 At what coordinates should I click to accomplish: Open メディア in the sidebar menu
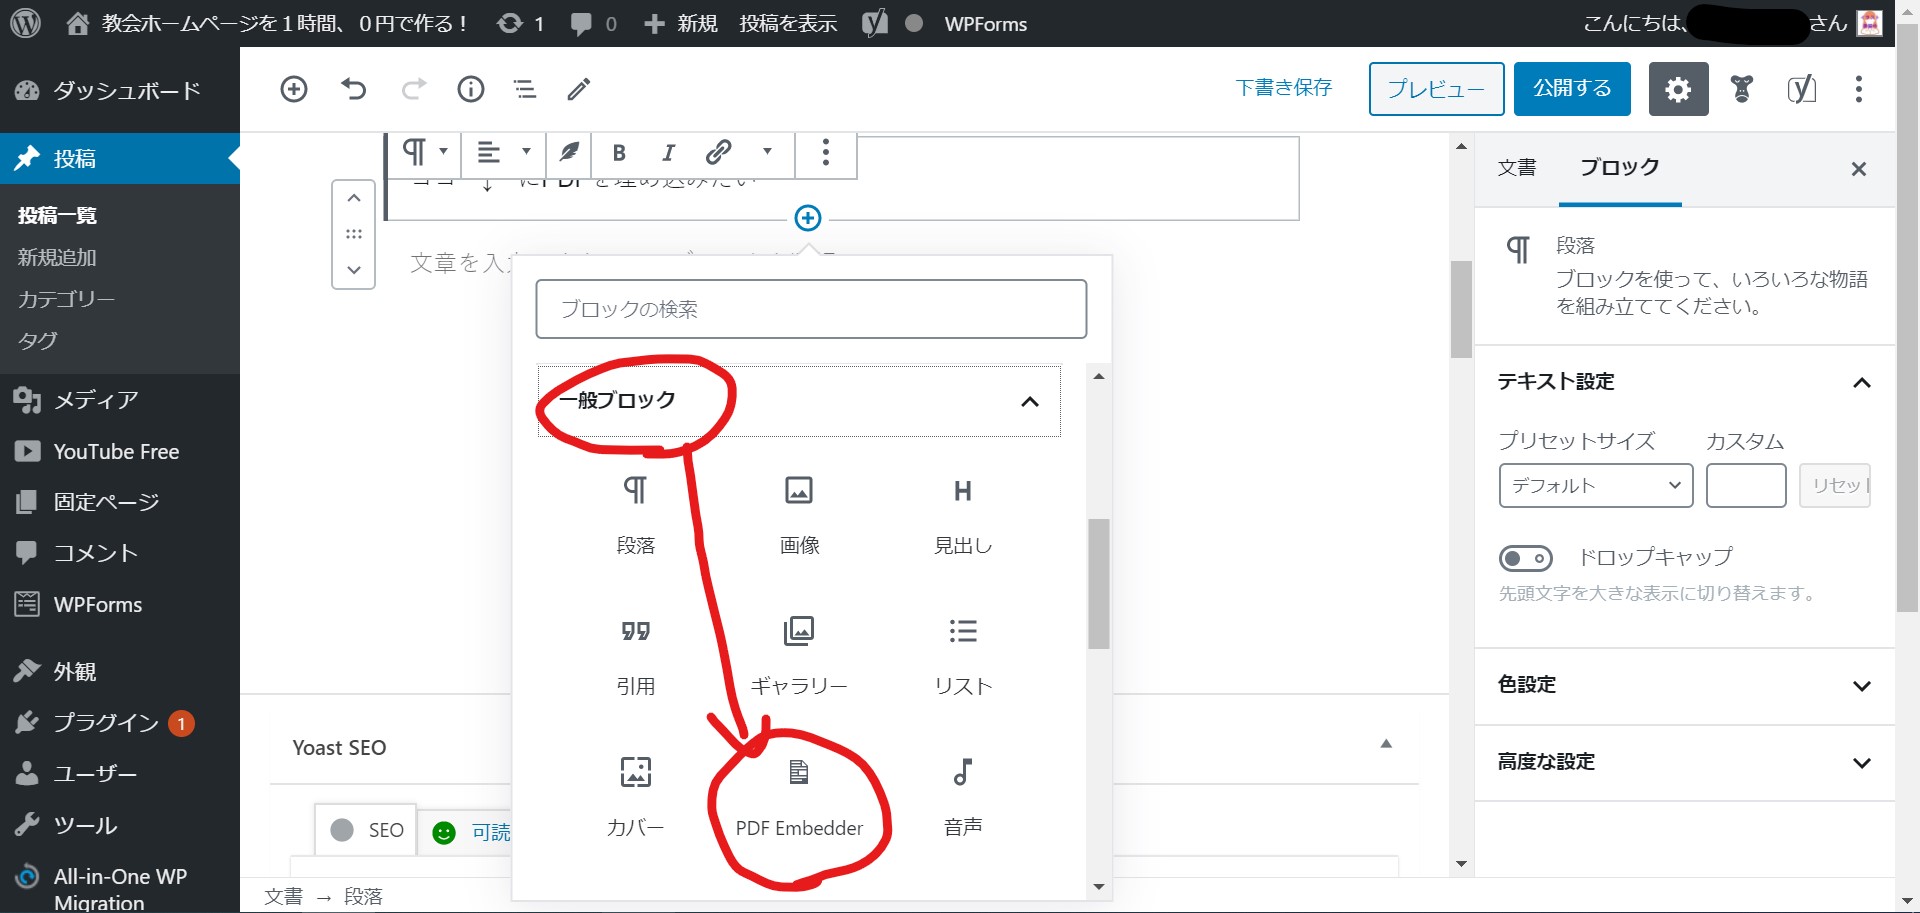pos(95,400)
